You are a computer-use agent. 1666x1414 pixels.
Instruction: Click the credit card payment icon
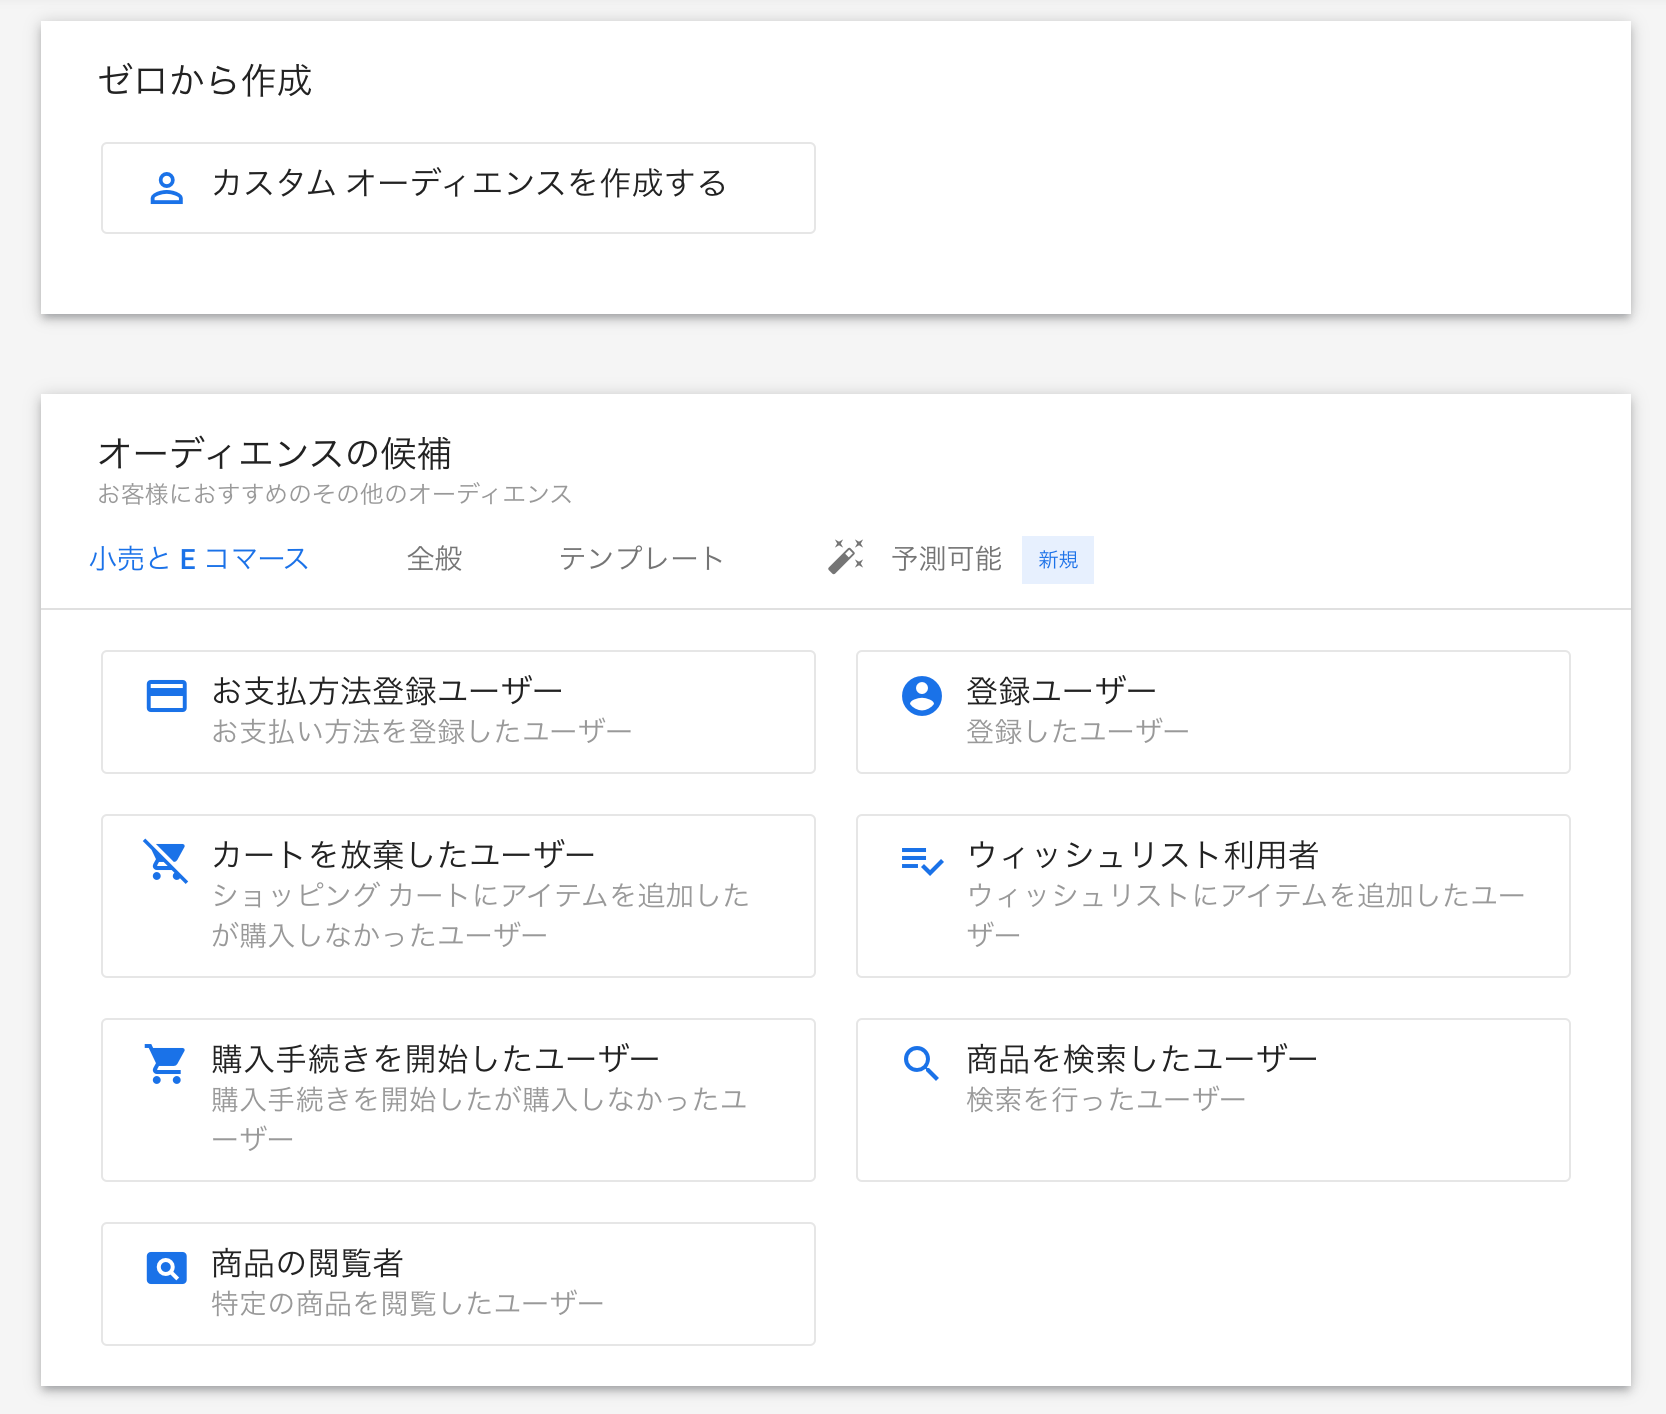[x=166, y=695]
